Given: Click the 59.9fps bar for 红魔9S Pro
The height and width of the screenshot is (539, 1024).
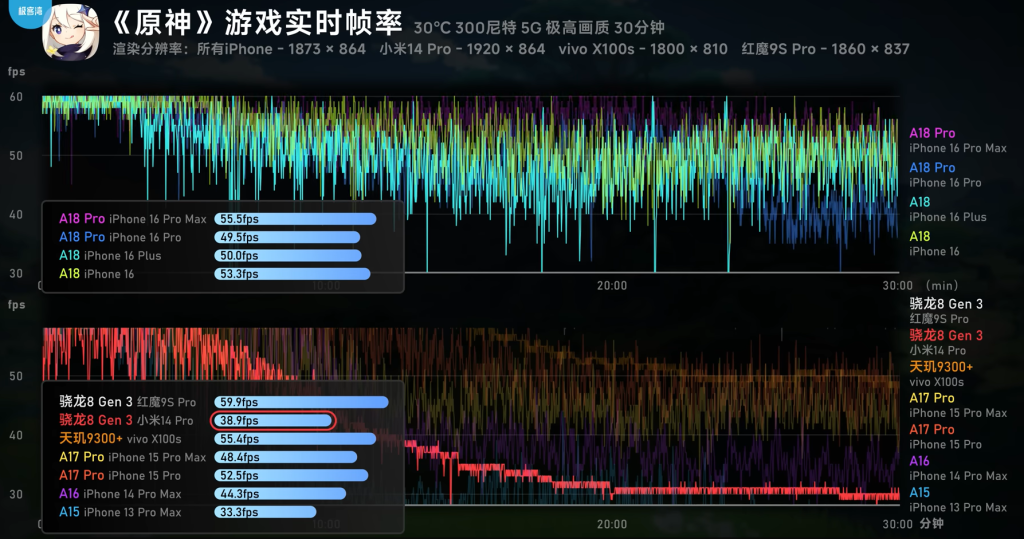Looking at the screenshot, I should (301, 402).
